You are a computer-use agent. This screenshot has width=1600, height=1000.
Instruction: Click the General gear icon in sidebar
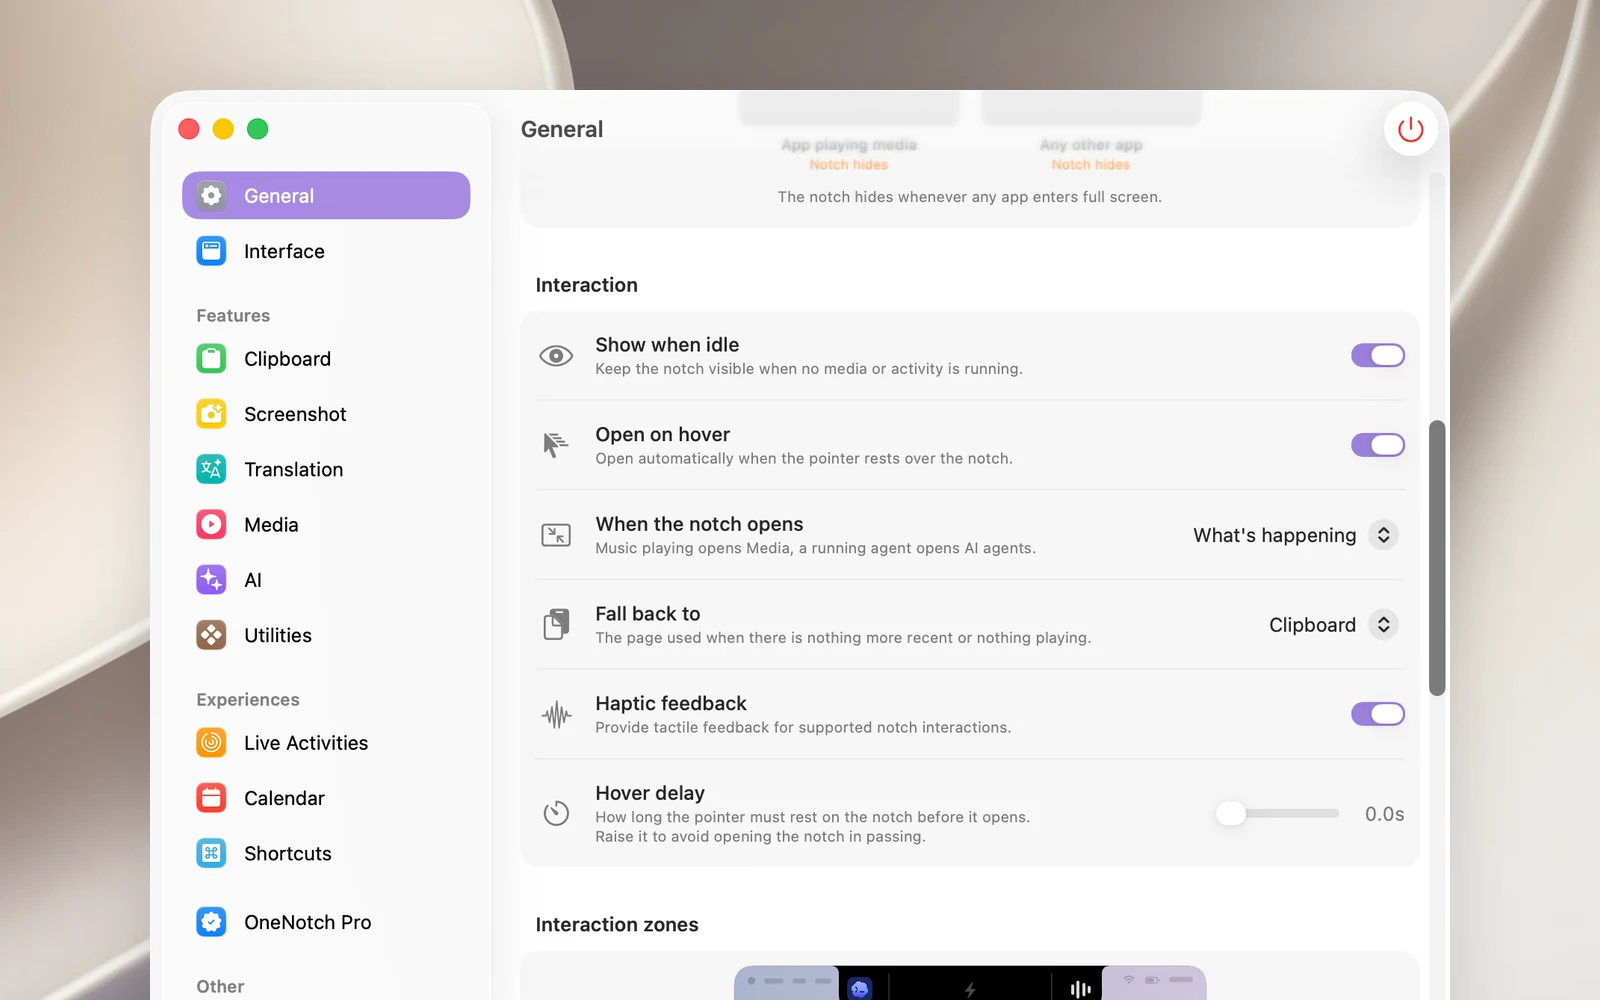(211, 195)
